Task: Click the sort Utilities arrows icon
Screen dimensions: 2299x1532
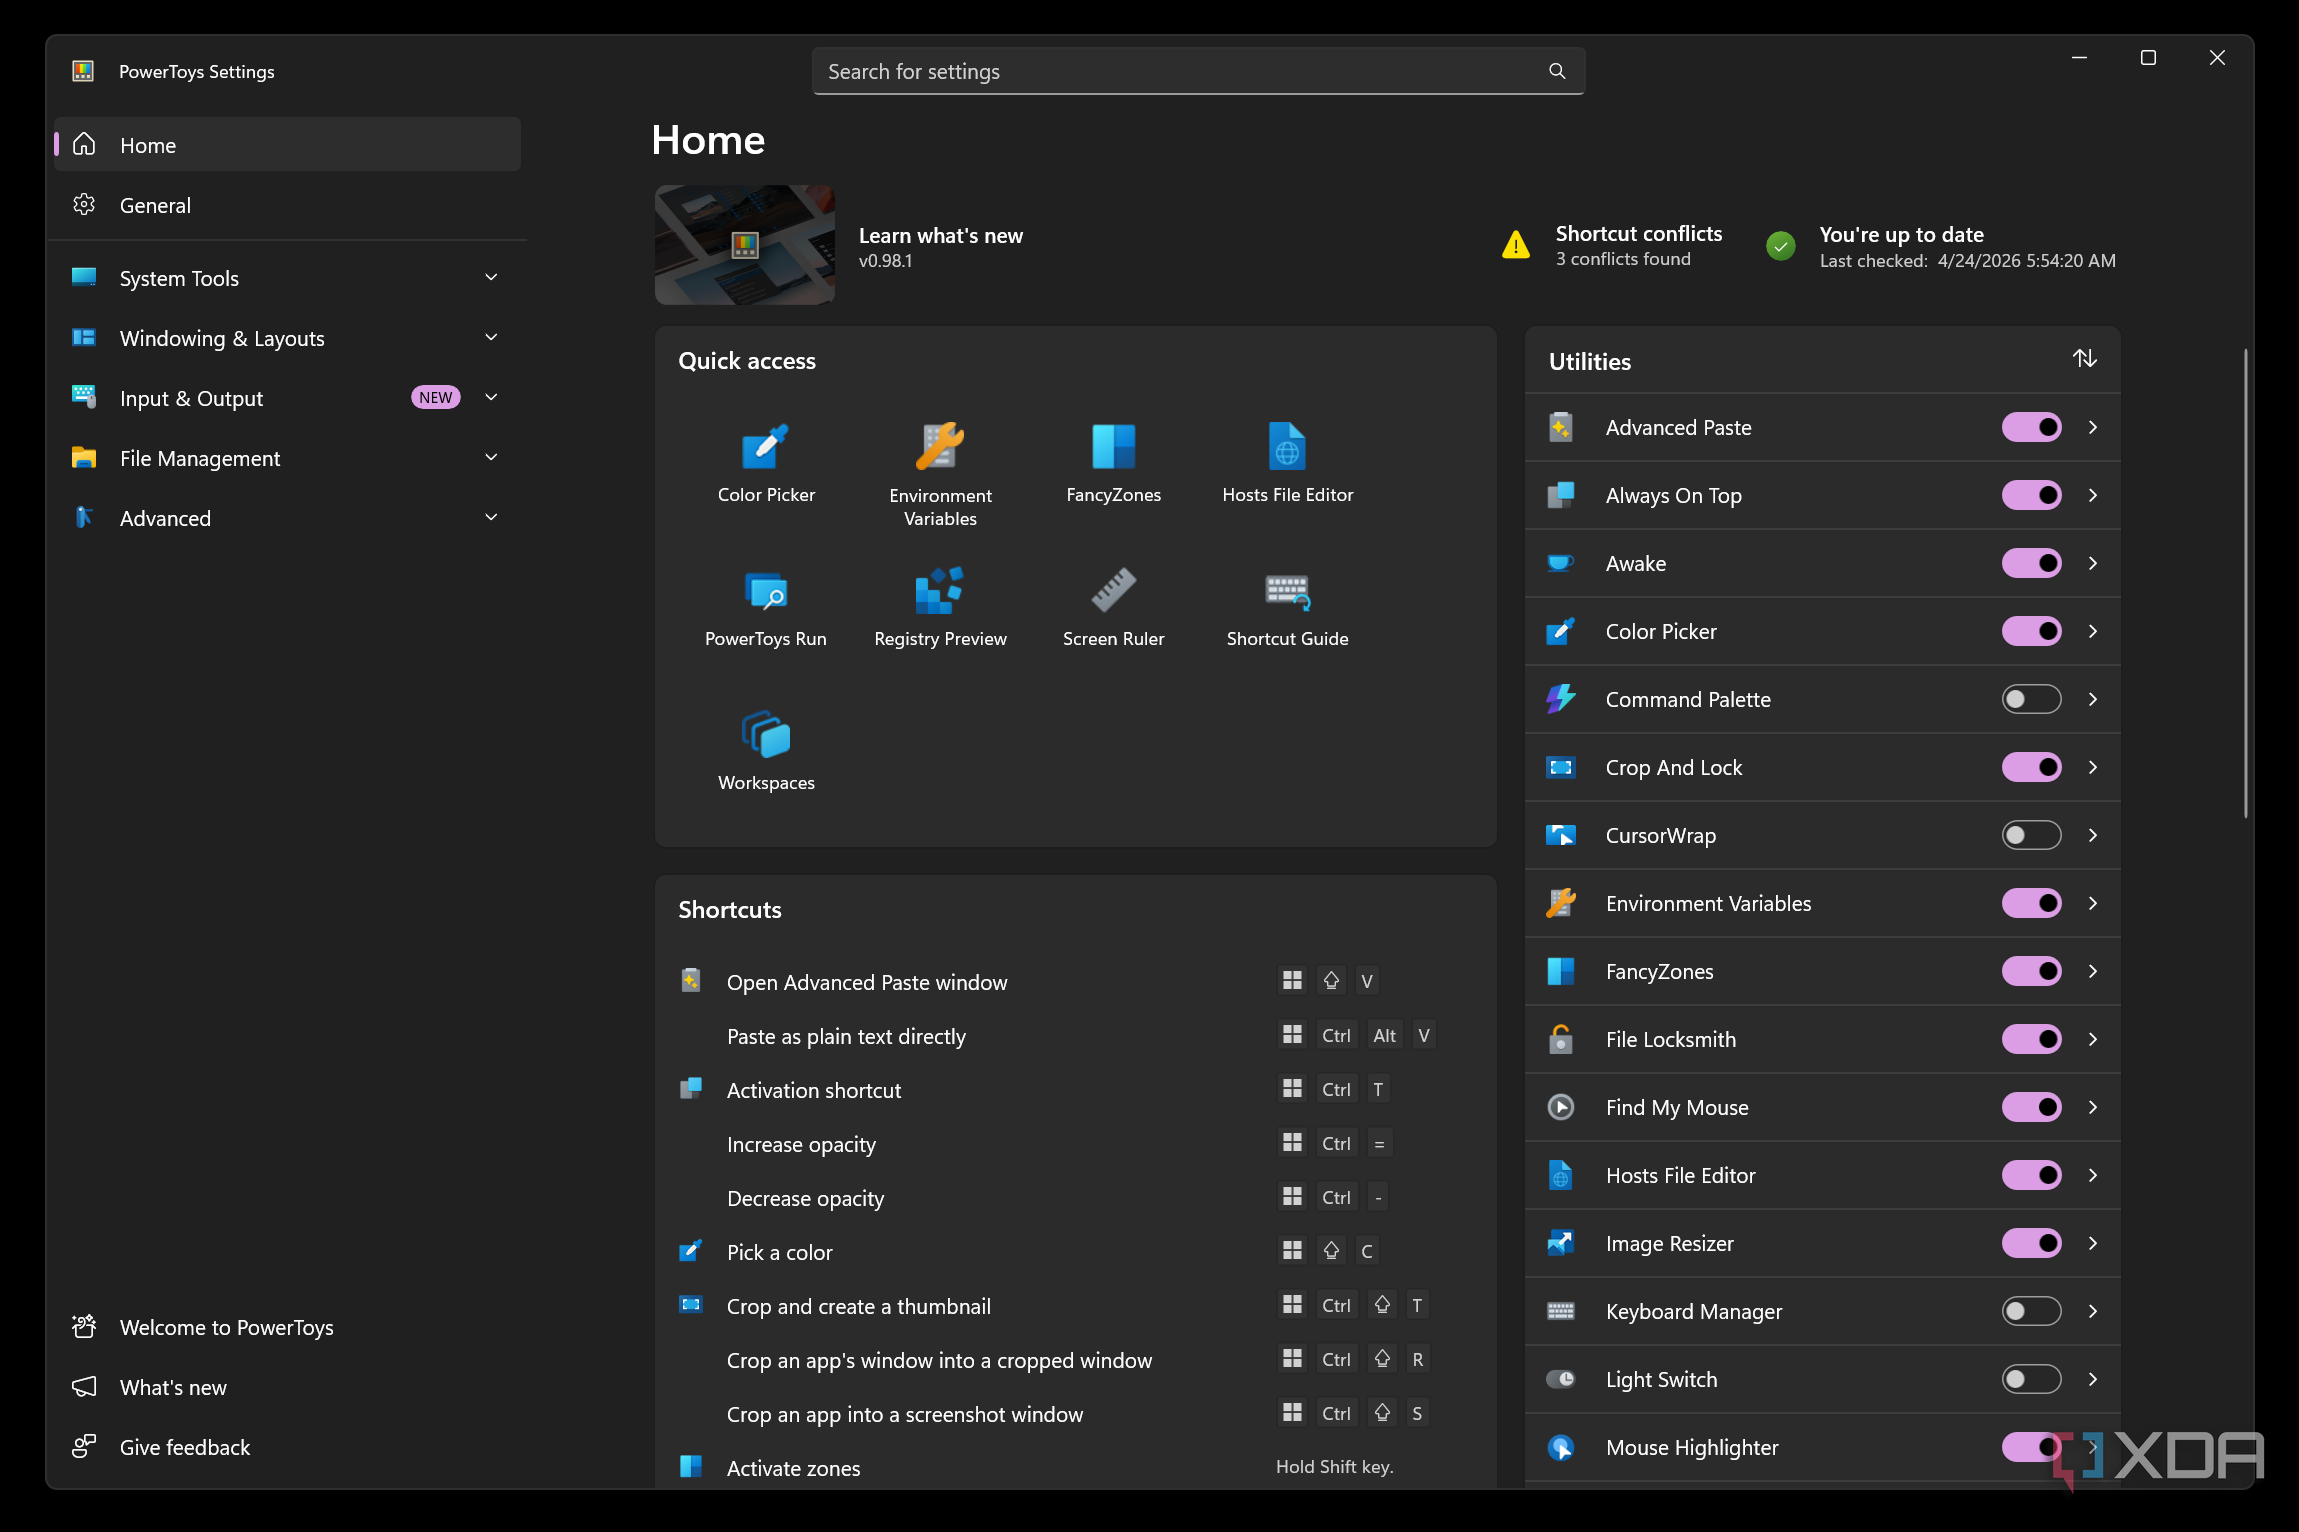Action: pyautogui.click(x=2084, y=358)
